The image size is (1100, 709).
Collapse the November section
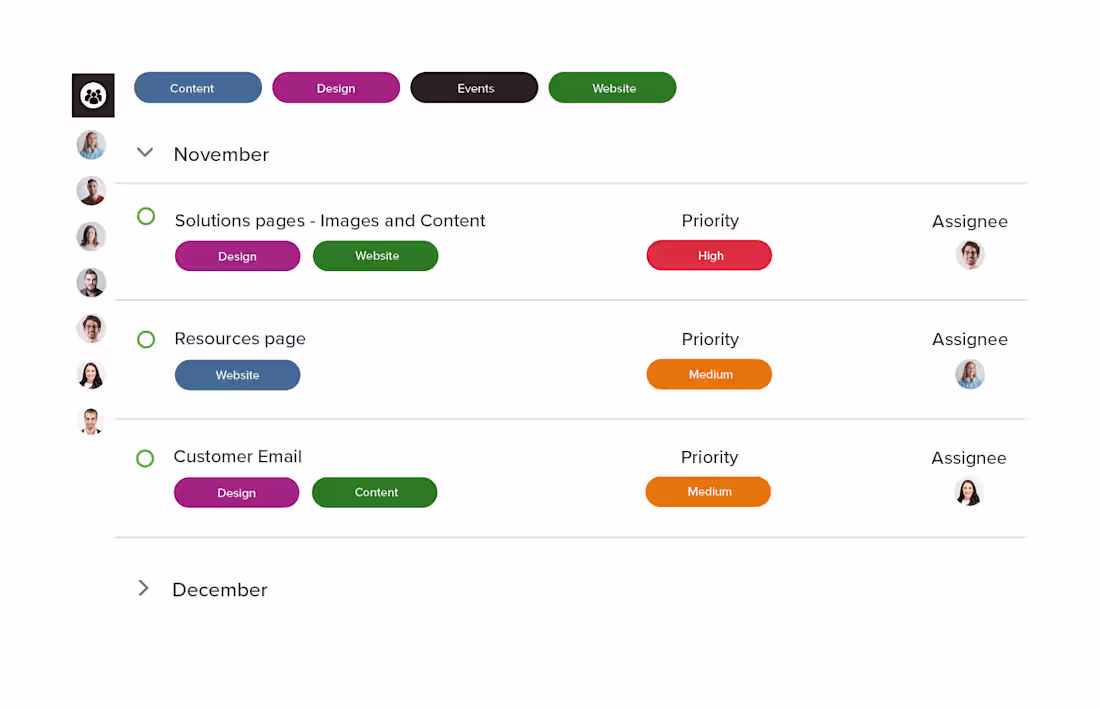(x=145, y=153)
